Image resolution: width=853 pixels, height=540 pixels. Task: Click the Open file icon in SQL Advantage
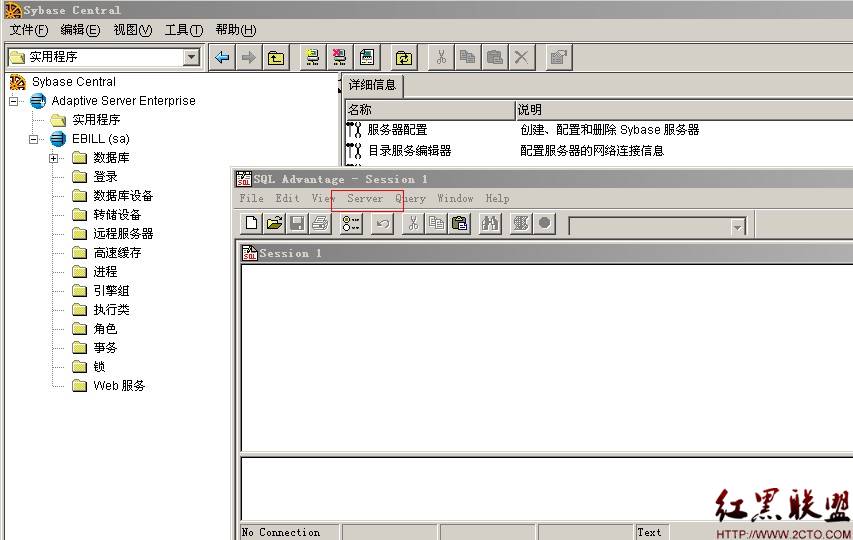point(274,223)
